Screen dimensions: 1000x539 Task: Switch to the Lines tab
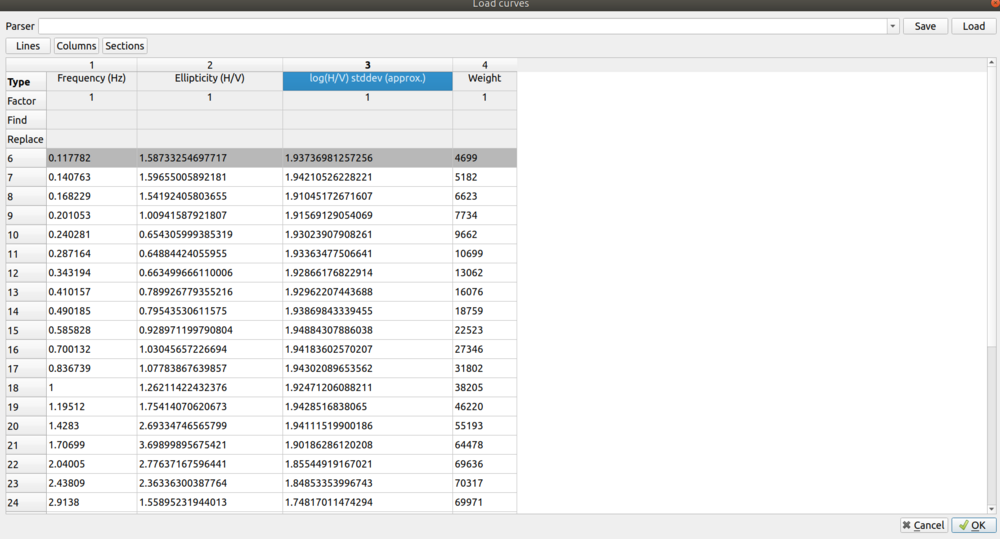(28, 46)
